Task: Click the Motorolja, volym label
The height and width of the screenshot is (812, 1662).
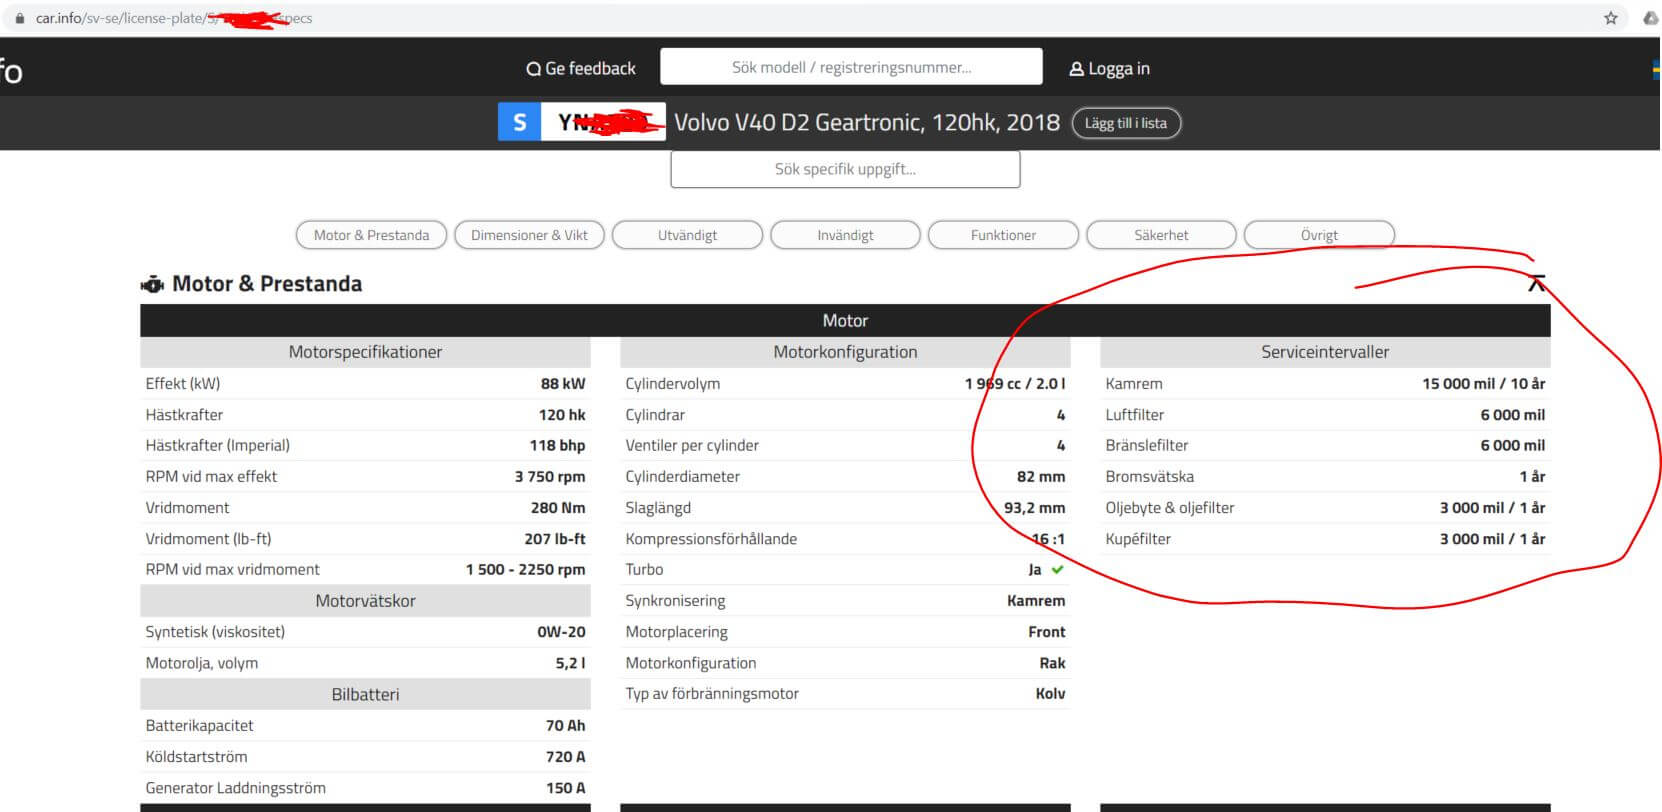Action: click(x=202, y=663)
